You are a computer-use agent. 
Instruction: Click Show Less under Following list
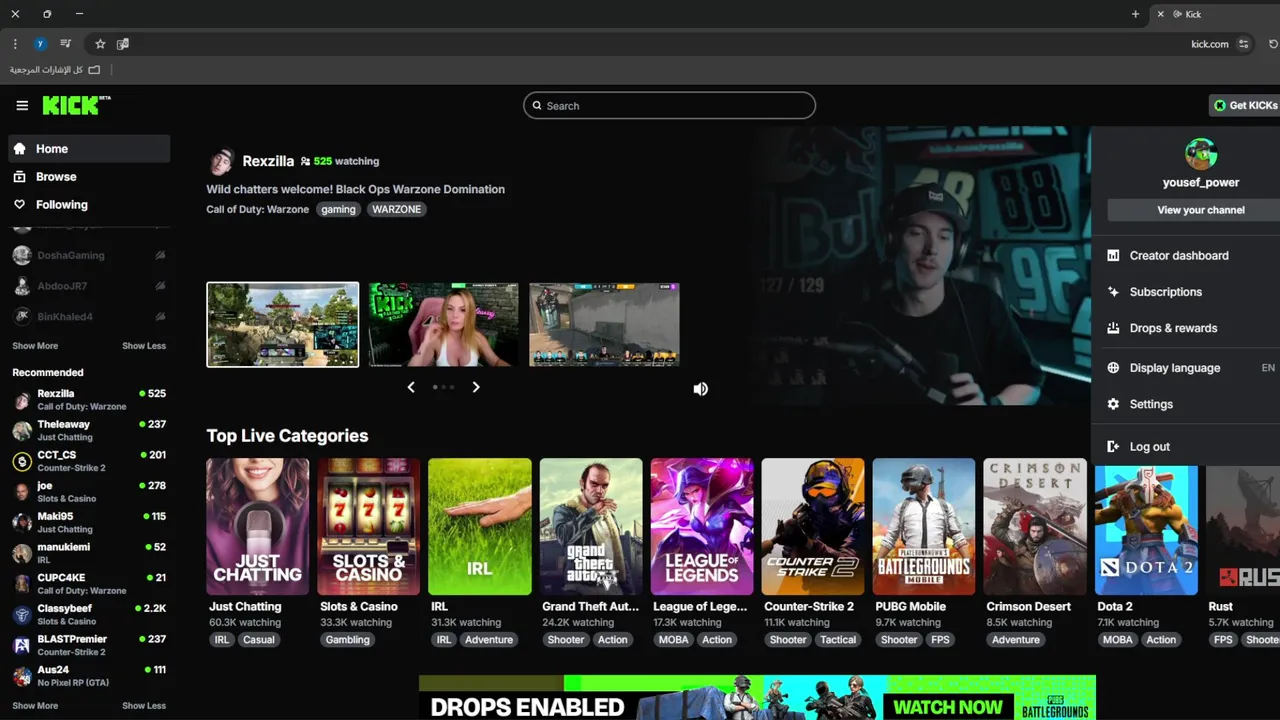[144, 346]
